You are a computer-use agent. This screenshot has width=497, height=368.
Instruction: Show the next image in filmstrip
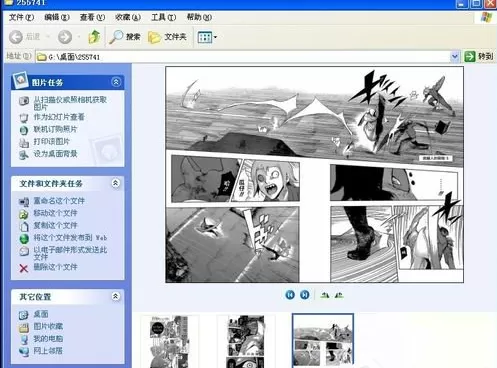pos(305,295)
